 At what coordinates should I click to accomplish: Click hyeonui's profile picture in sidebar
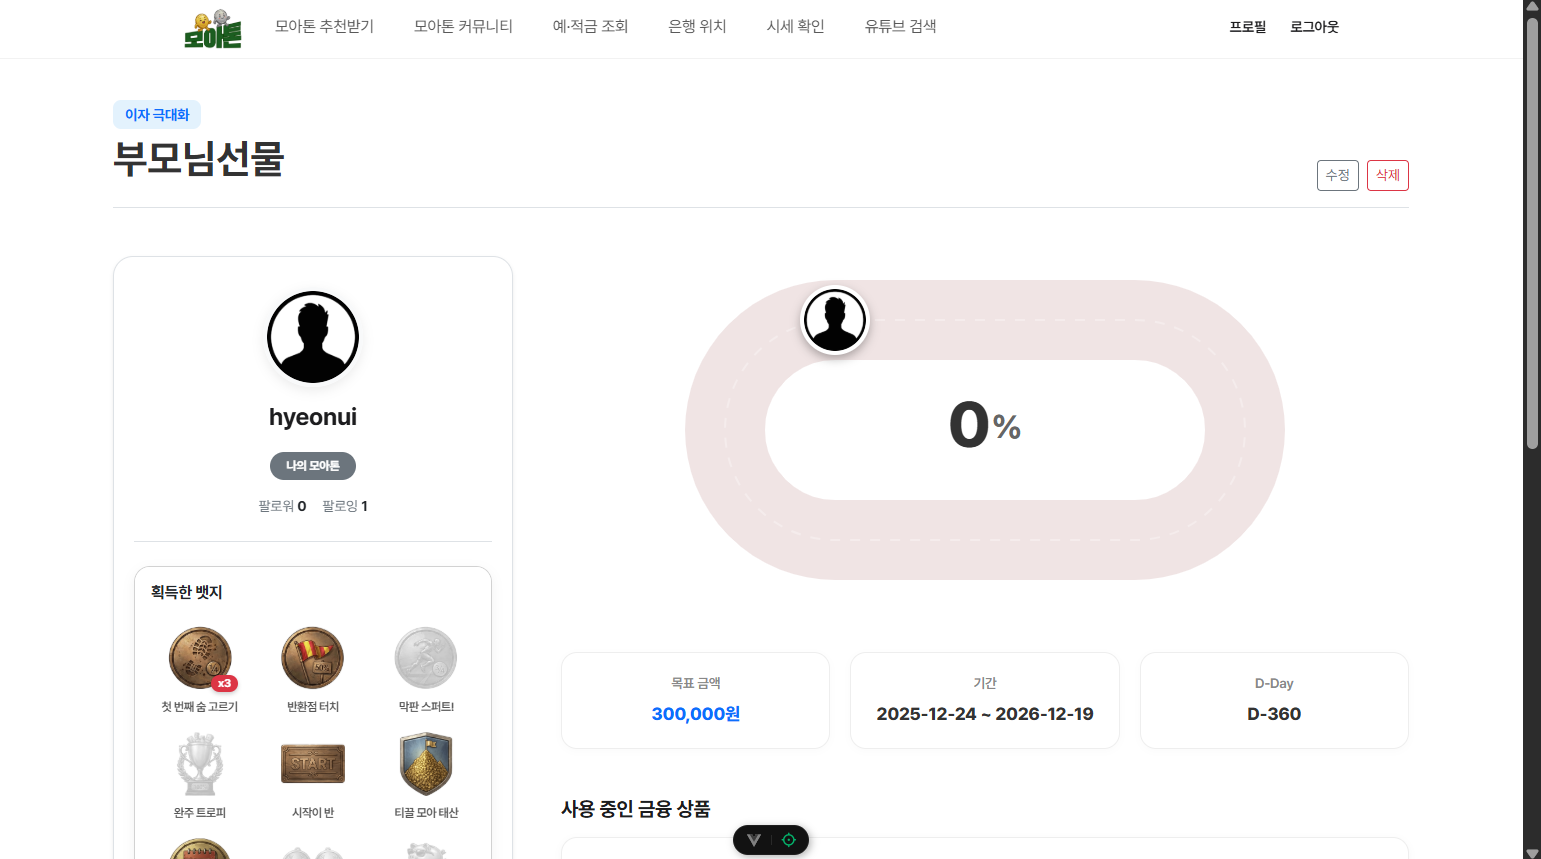pyautogui.click(x=313, y=338)
